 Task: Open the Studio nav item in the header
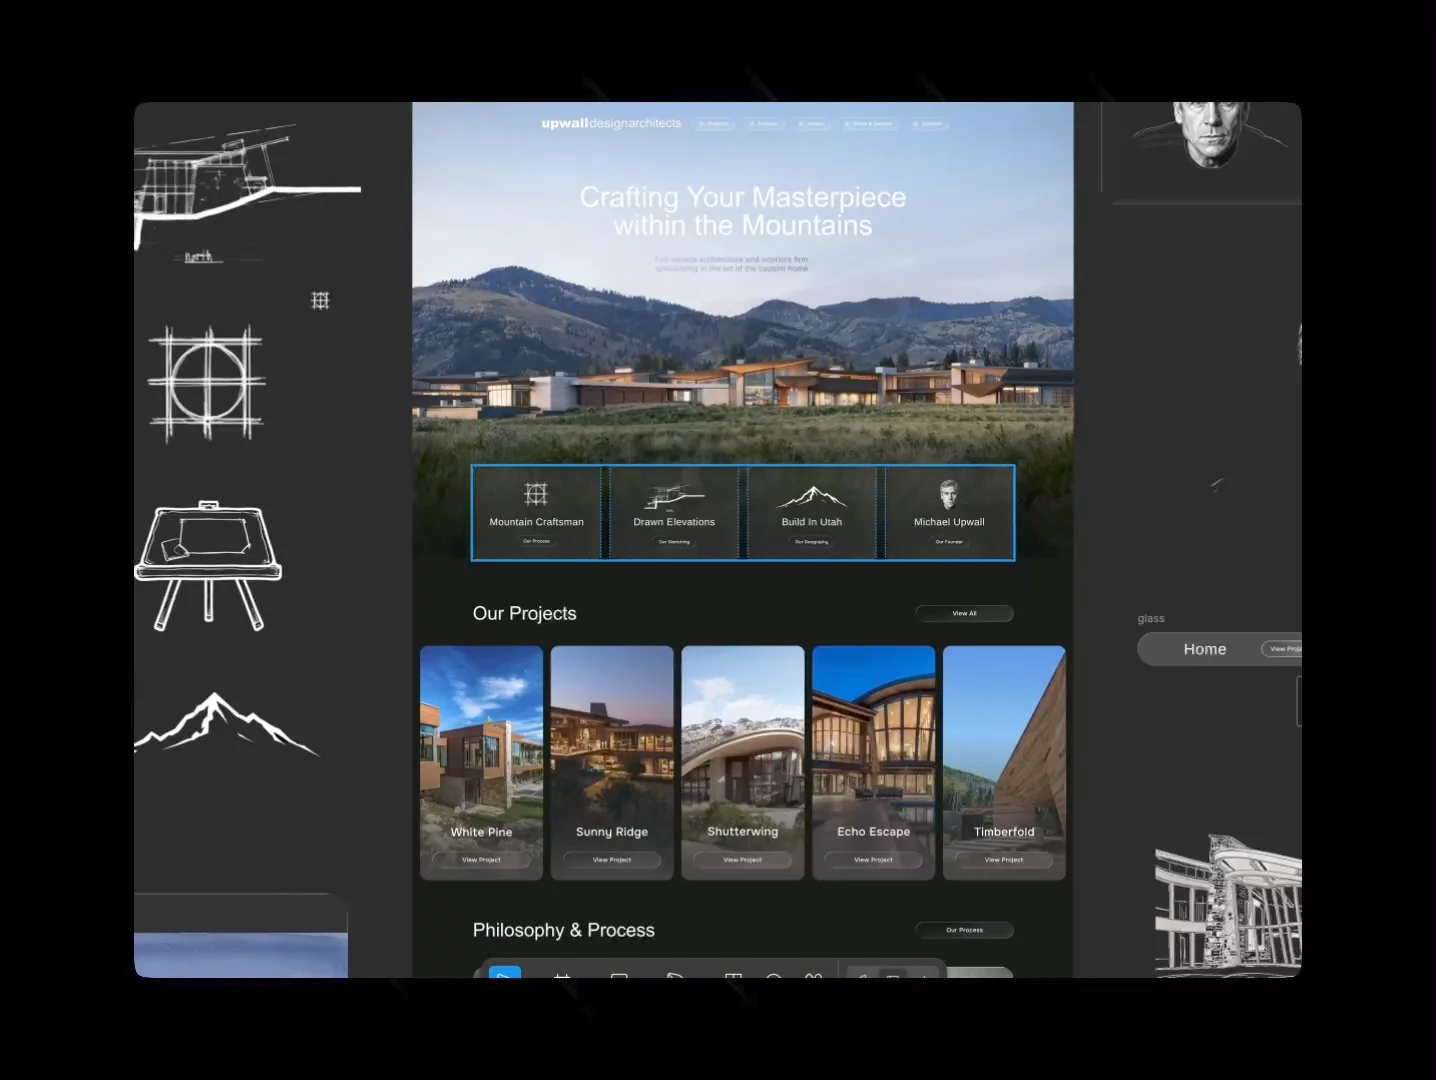click(x=813, y=124)
